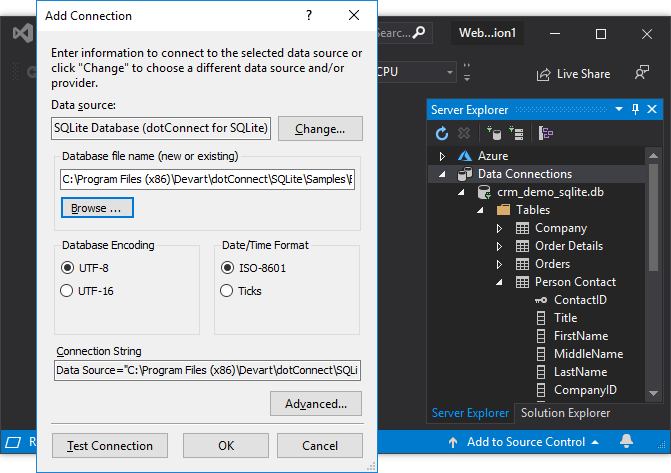
Task: Open the notifications bell in status bar
Action: coord(627,441)
